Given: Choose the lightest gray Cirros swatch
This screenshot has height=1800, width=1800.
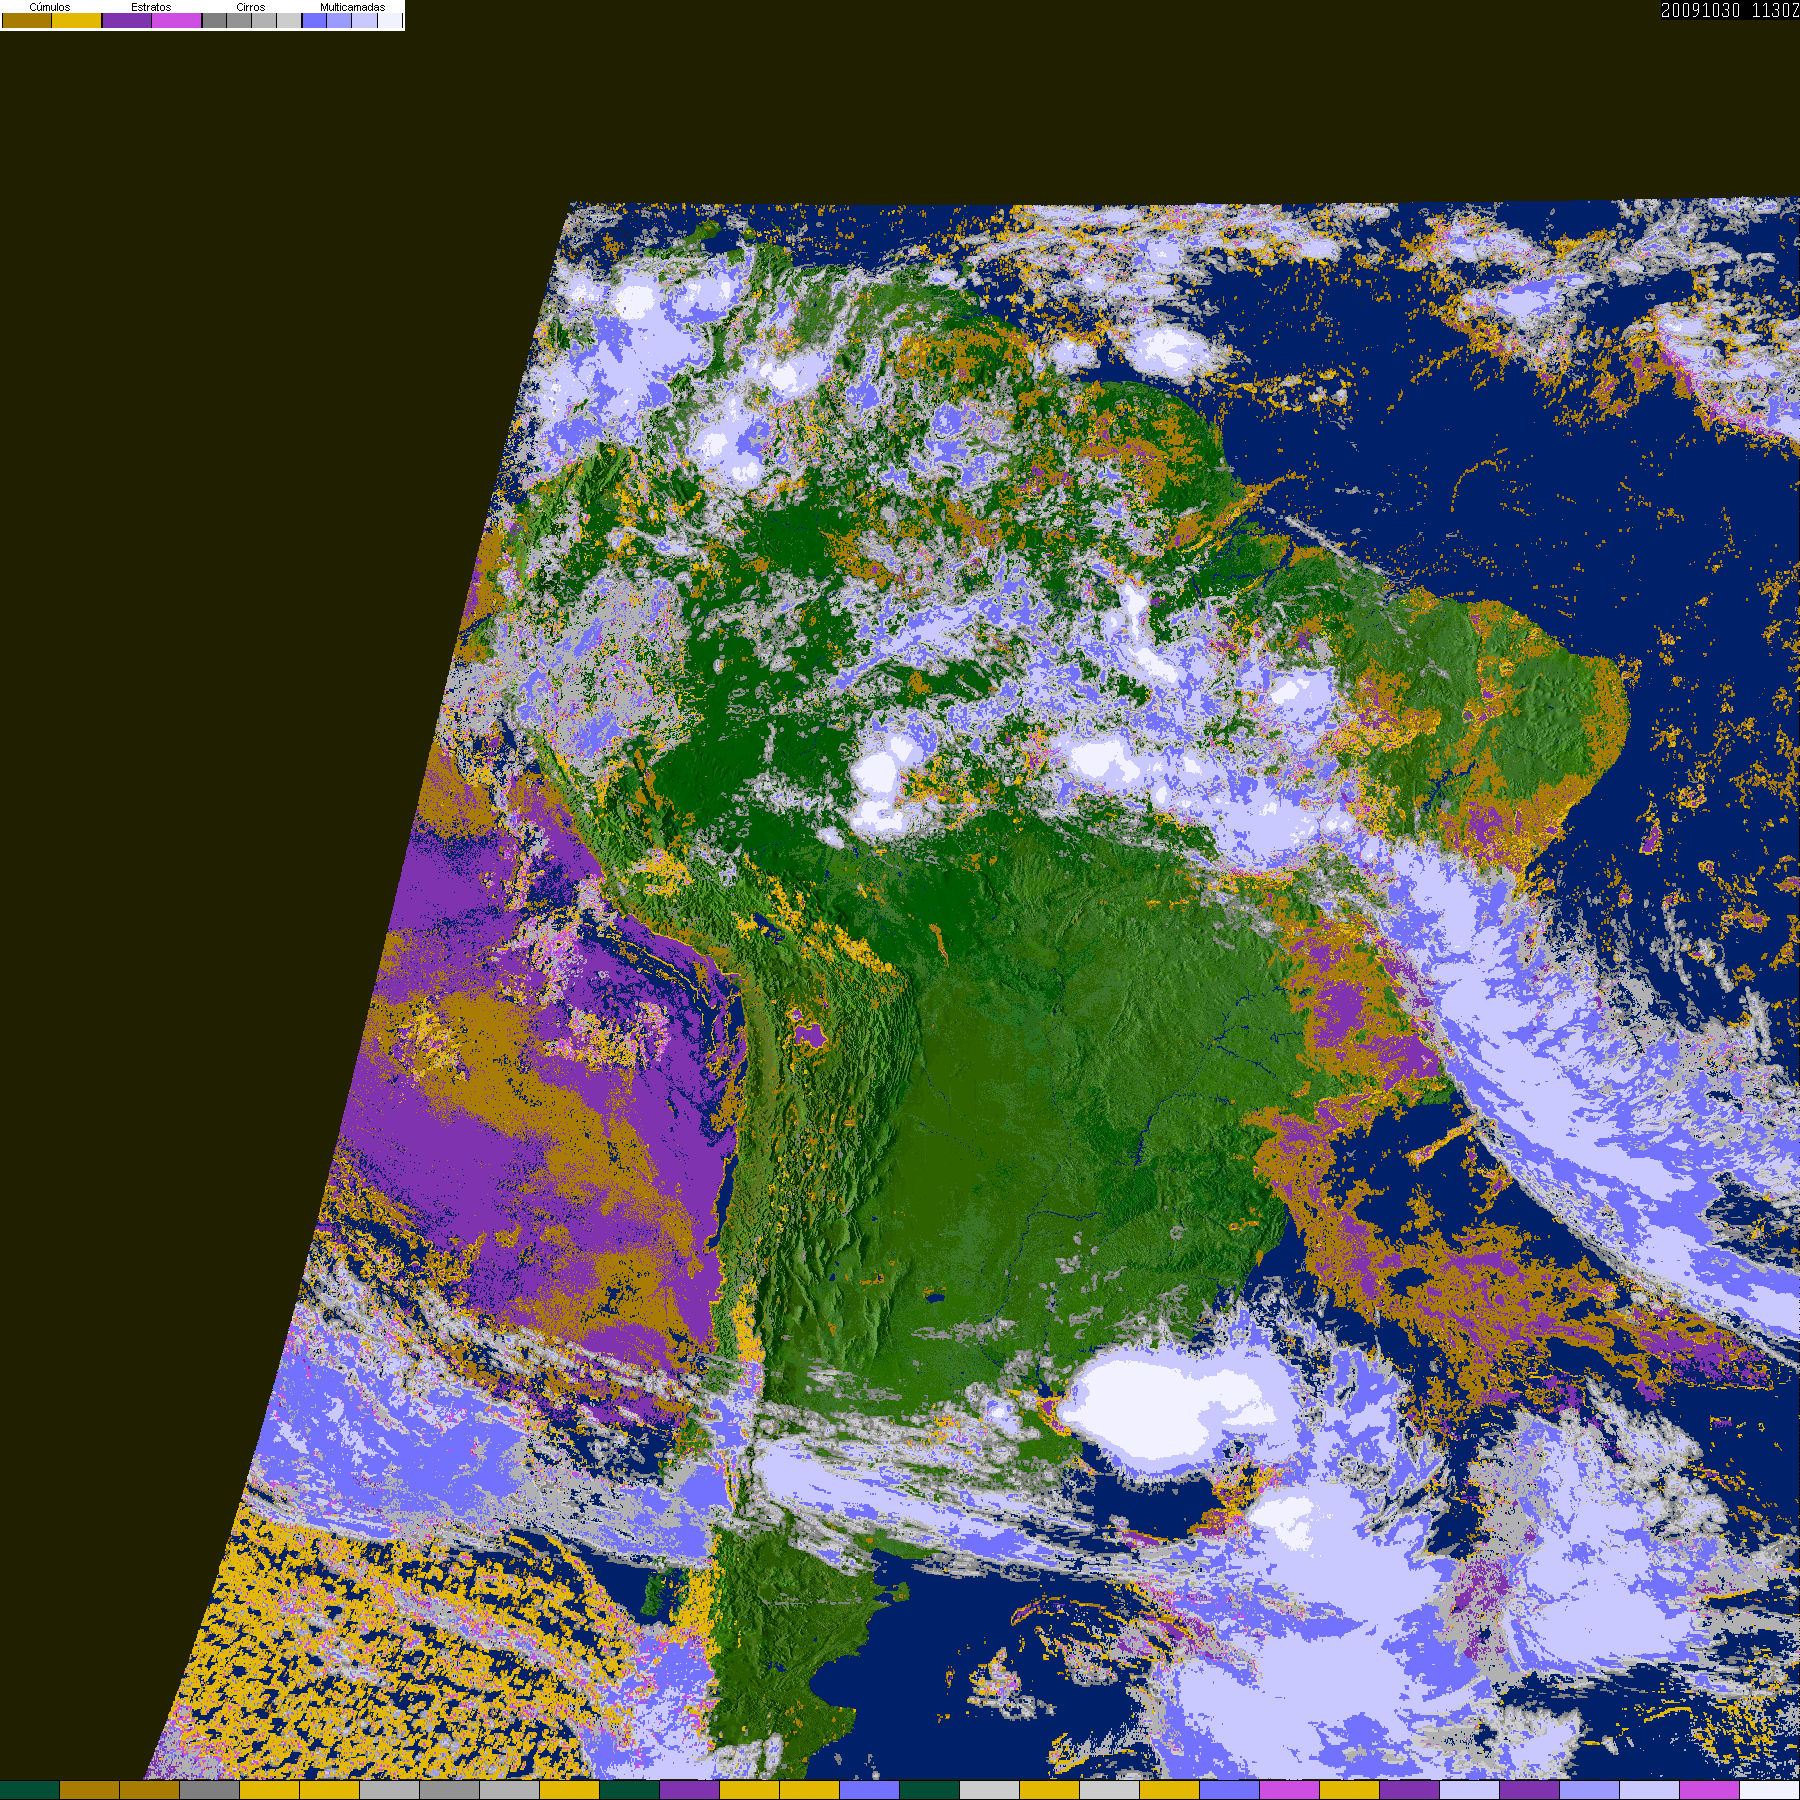Looking at the screenshot, I should click(289, 20).
